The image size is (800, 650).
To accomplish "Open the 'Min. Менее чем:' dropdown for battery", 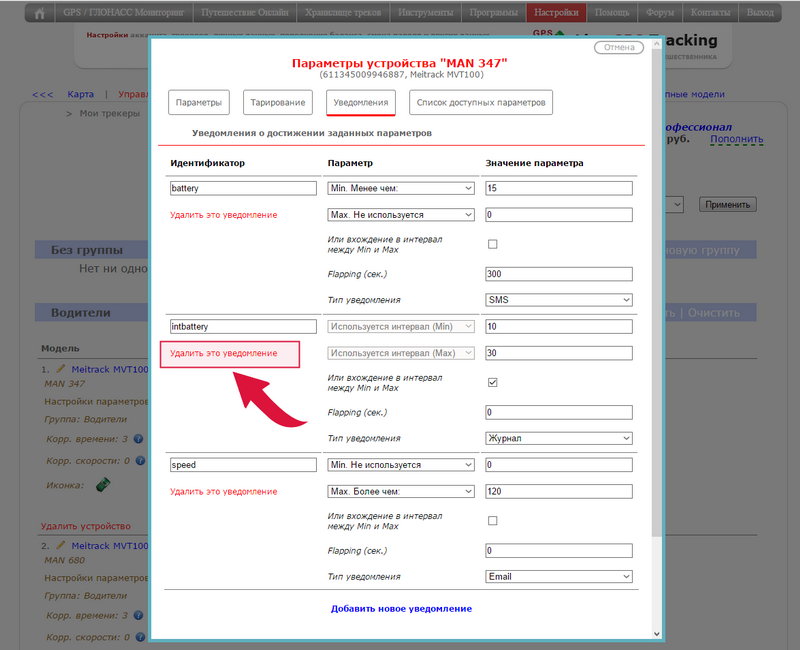I will (x=401, y=188).
